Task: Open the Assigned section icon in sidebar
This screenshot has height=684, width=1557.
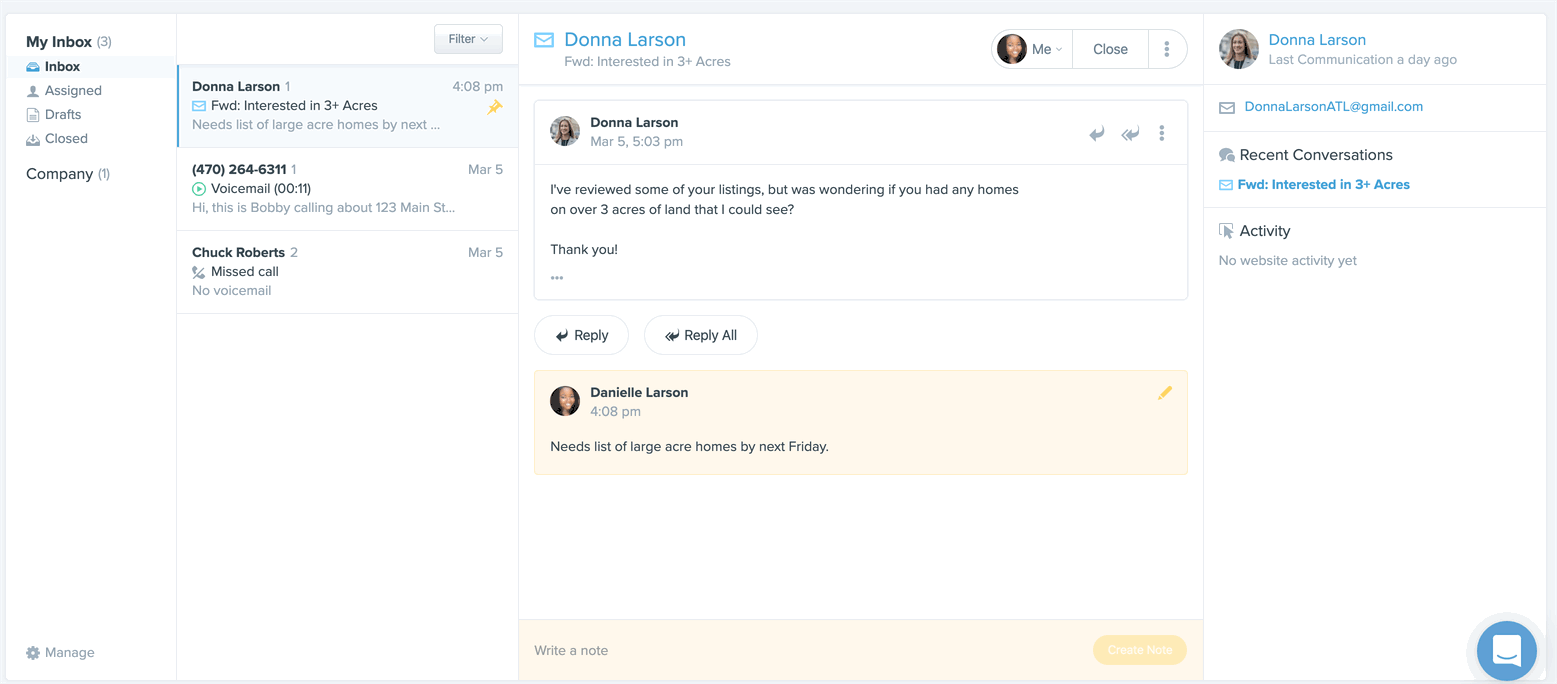Action: (x=33, y=90)
